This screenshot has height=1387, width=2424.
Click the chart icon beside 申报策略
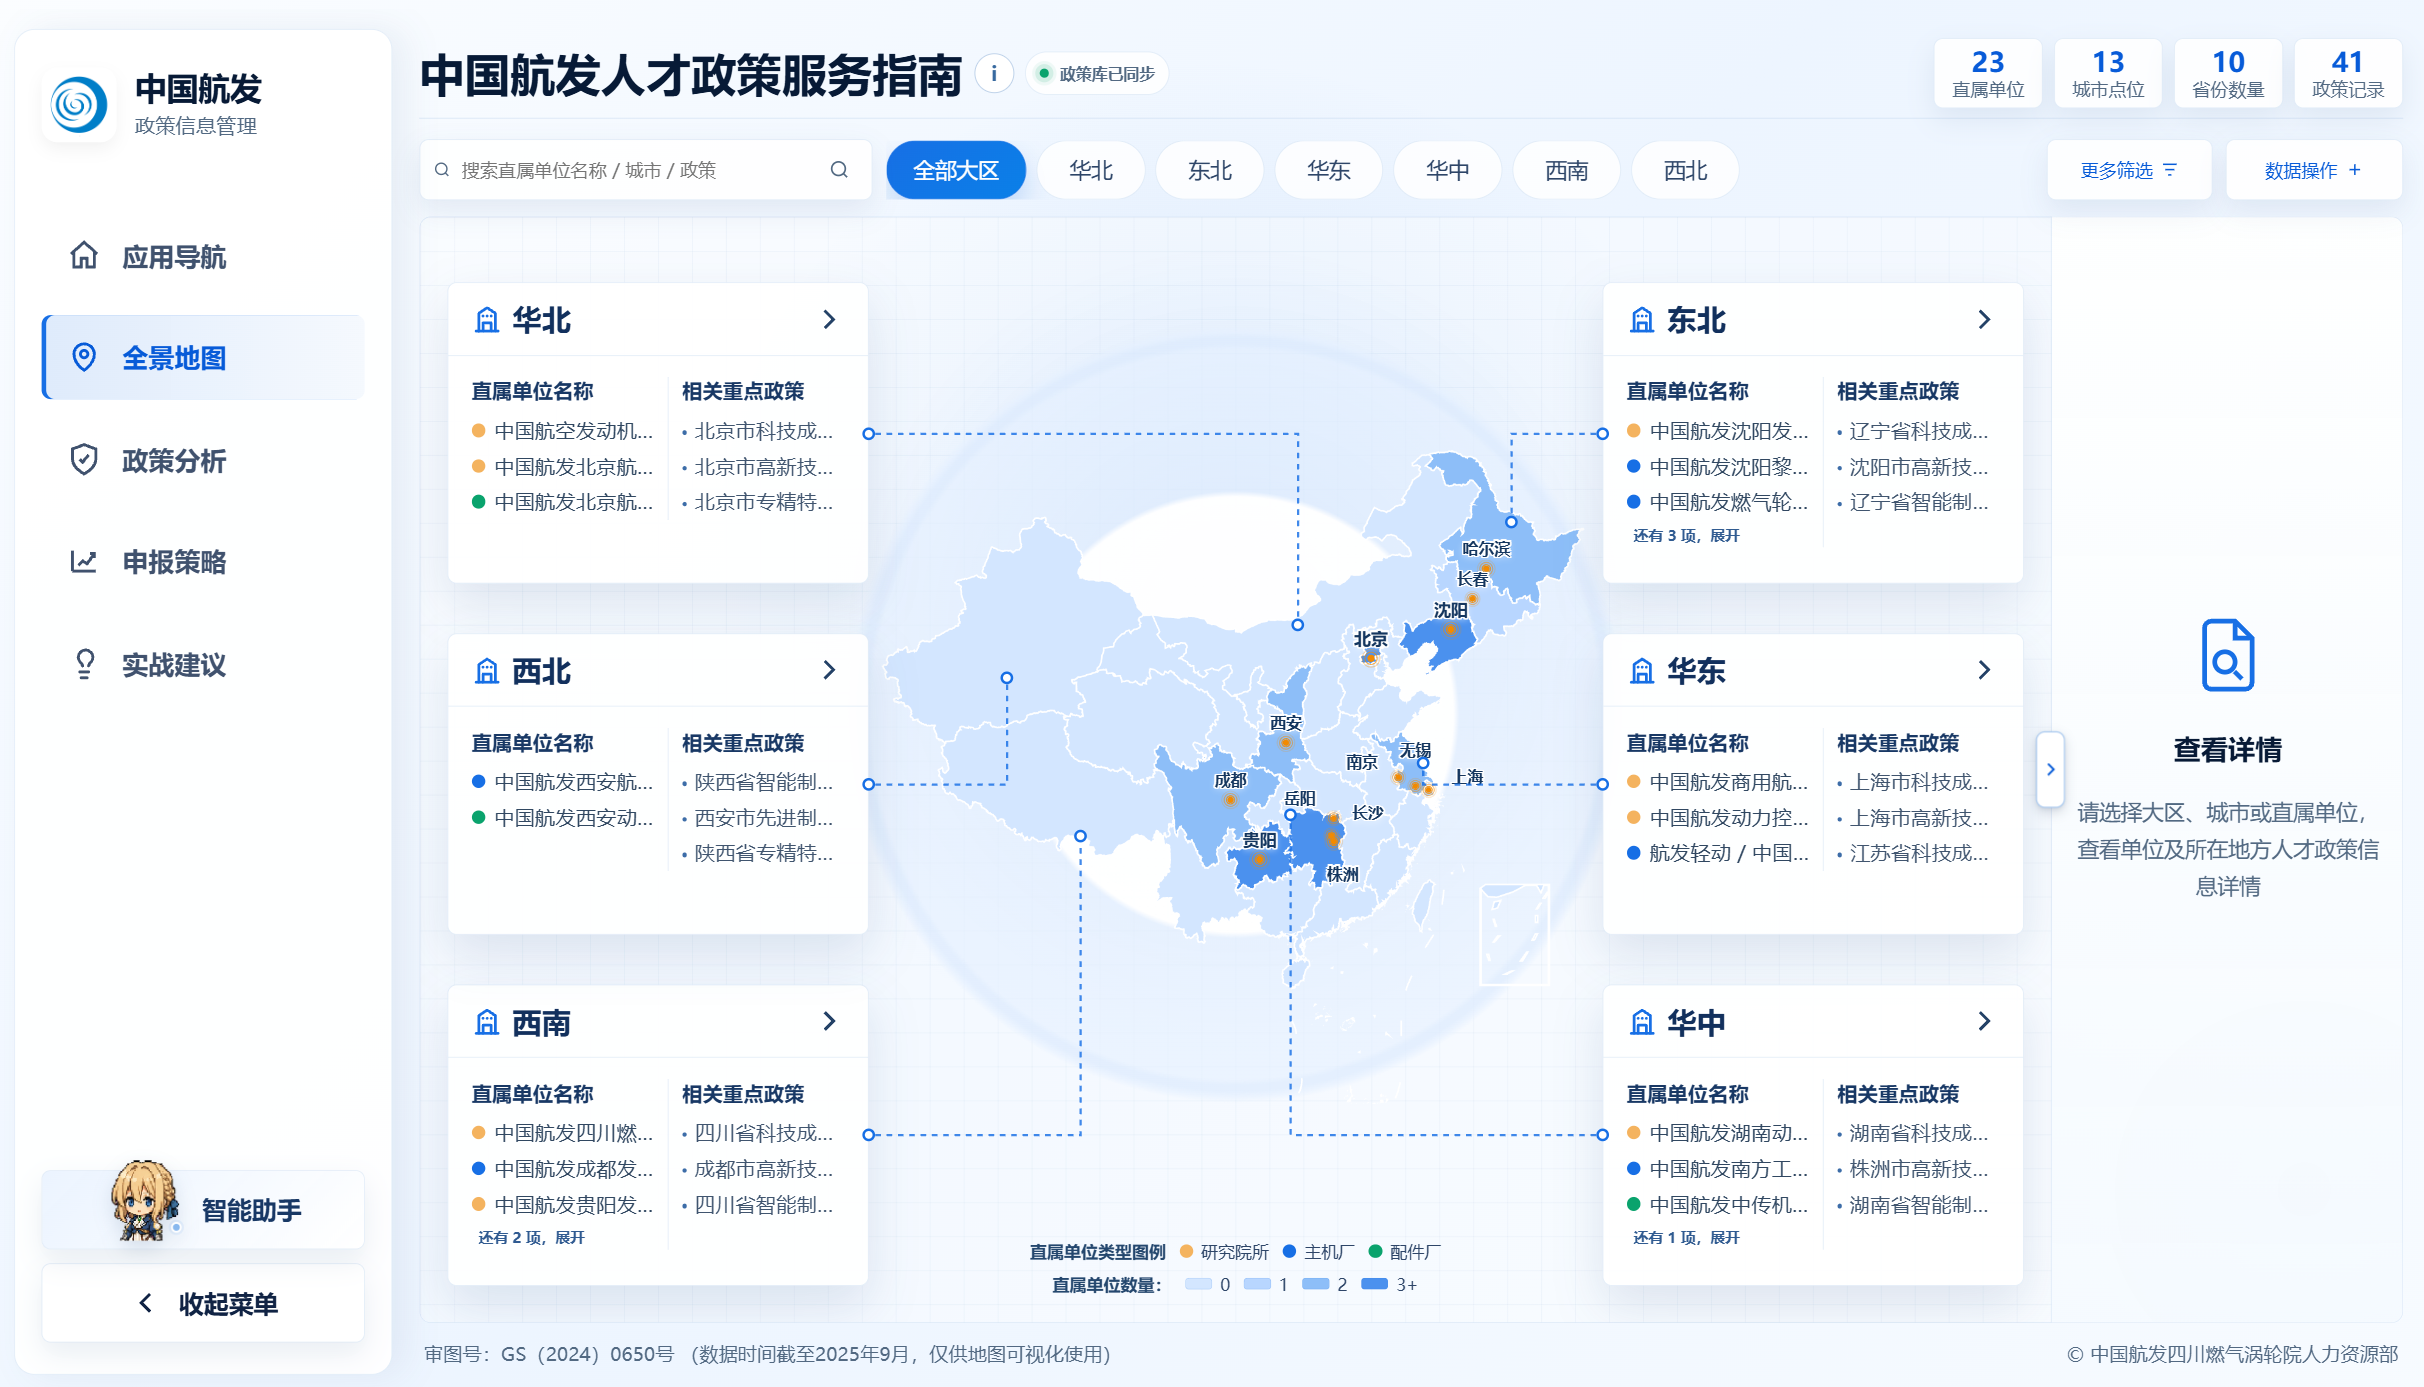84,562
